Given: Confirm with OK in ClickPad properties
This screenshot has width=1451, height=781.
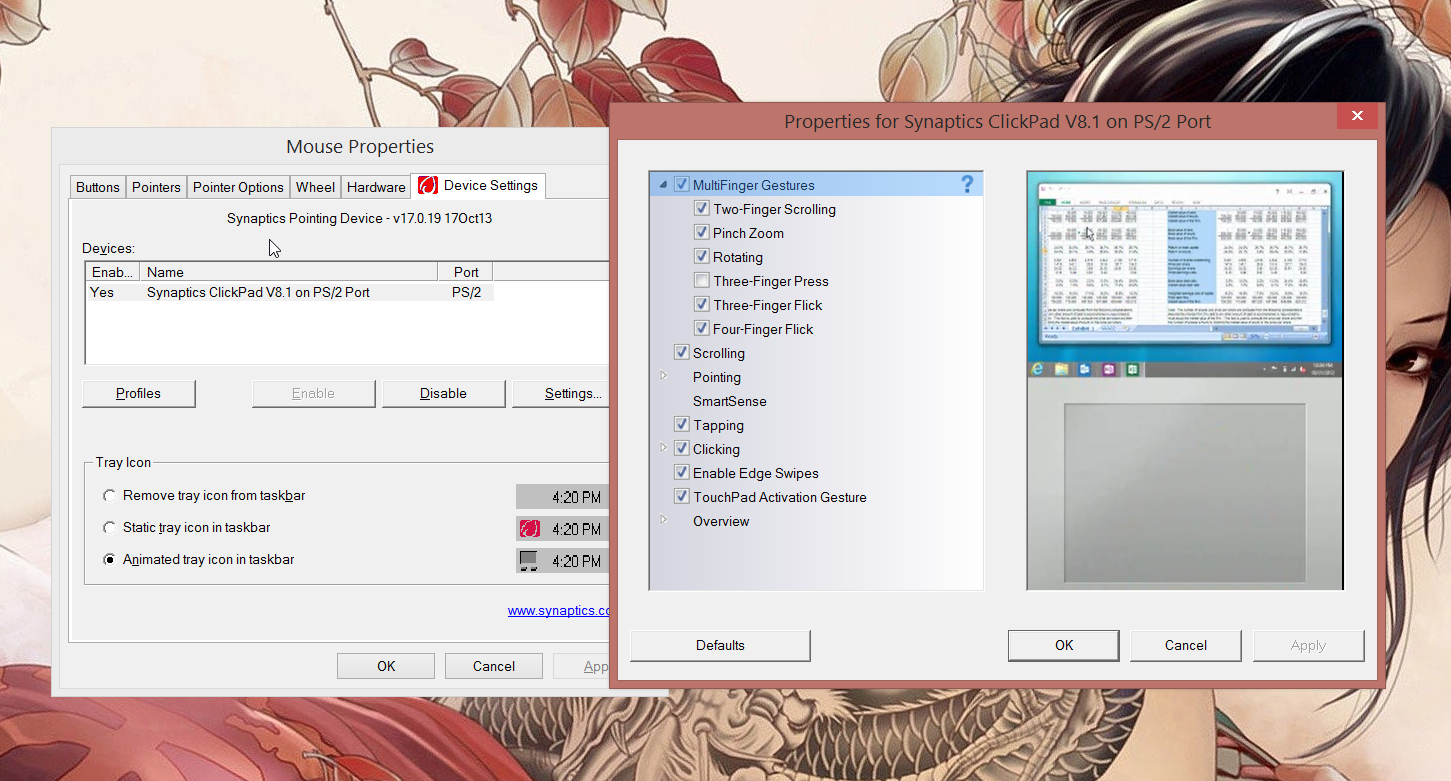Looking at the screenshot, I should (x=1064, y=645).
